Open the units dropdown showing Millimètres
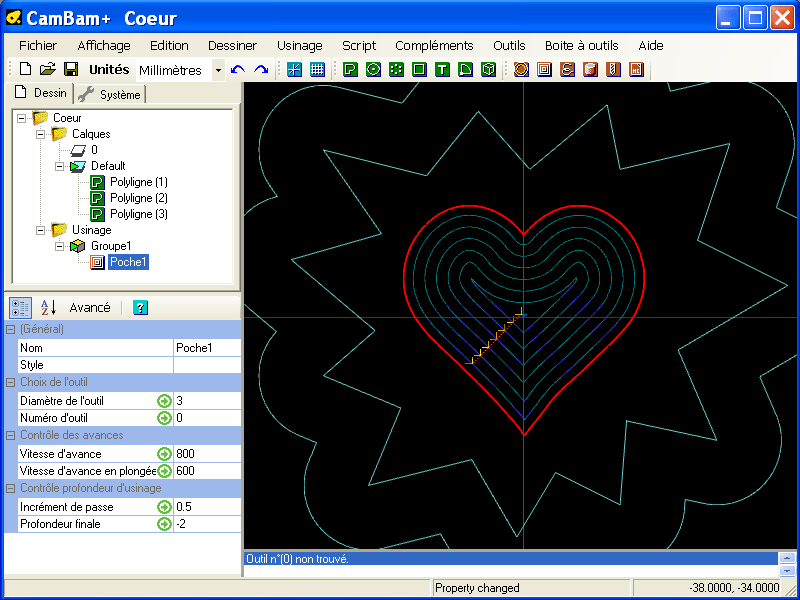 218,70
